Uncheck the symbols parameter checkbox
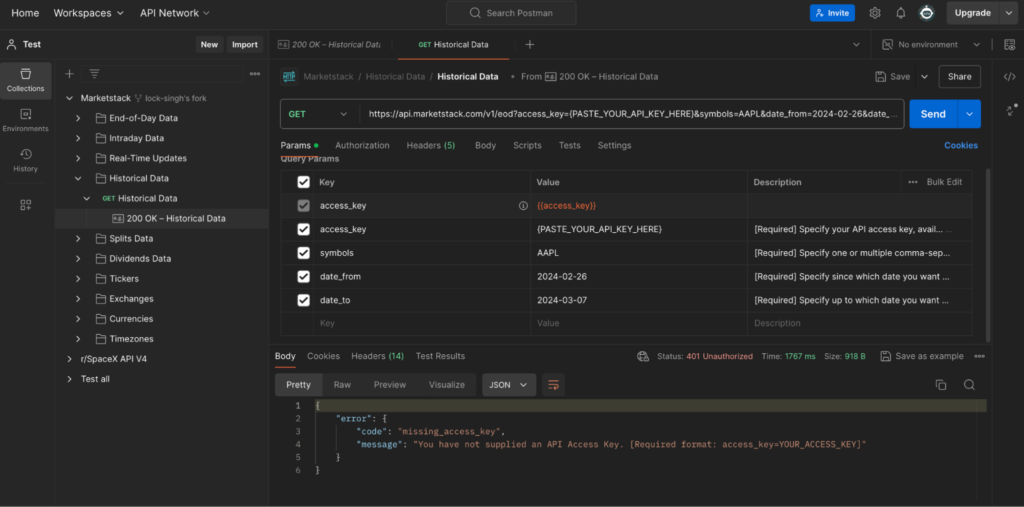Image resolution: width=1024 pixels, height=507 pixels. (x=303, y=253)
